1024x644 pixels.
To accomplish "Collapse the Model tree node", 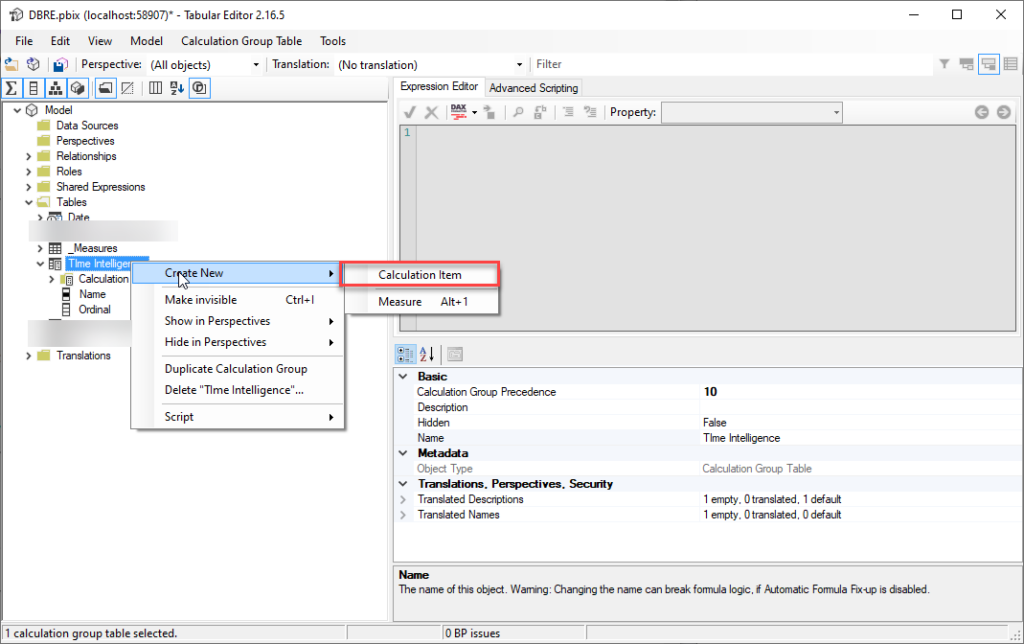I will (x=18, y=110).
